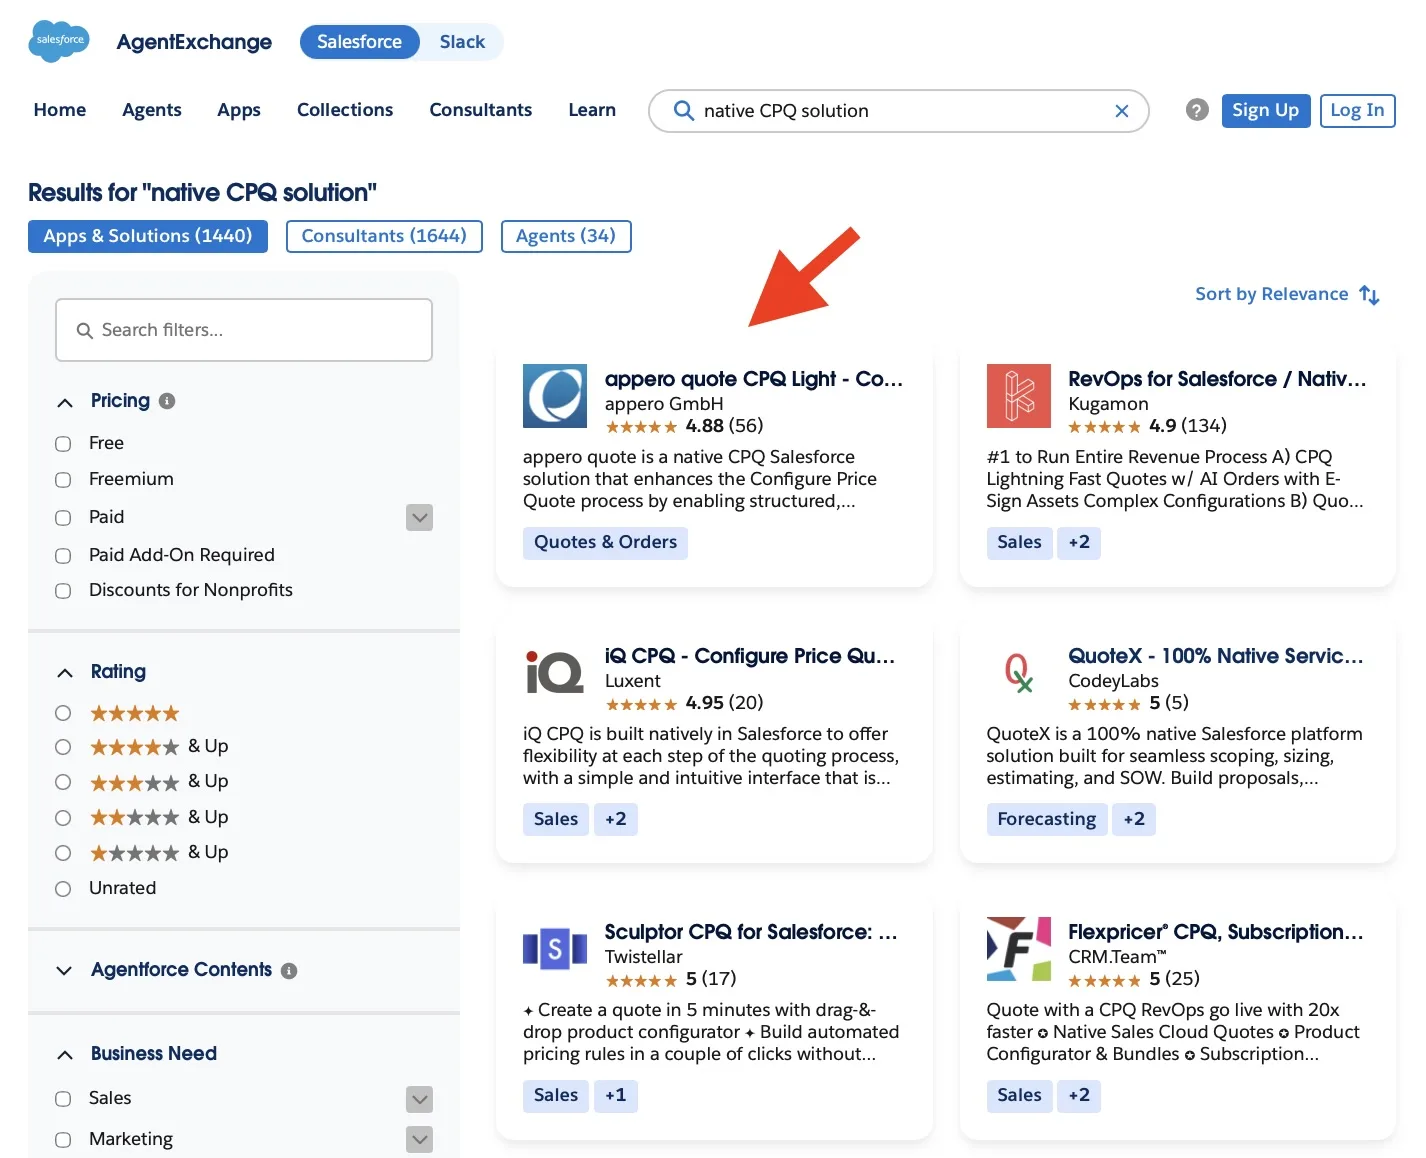Select Apps & Solutions (1440) tab
The width and height of the screenshot is (1426, 1158).
click(148, 236)
